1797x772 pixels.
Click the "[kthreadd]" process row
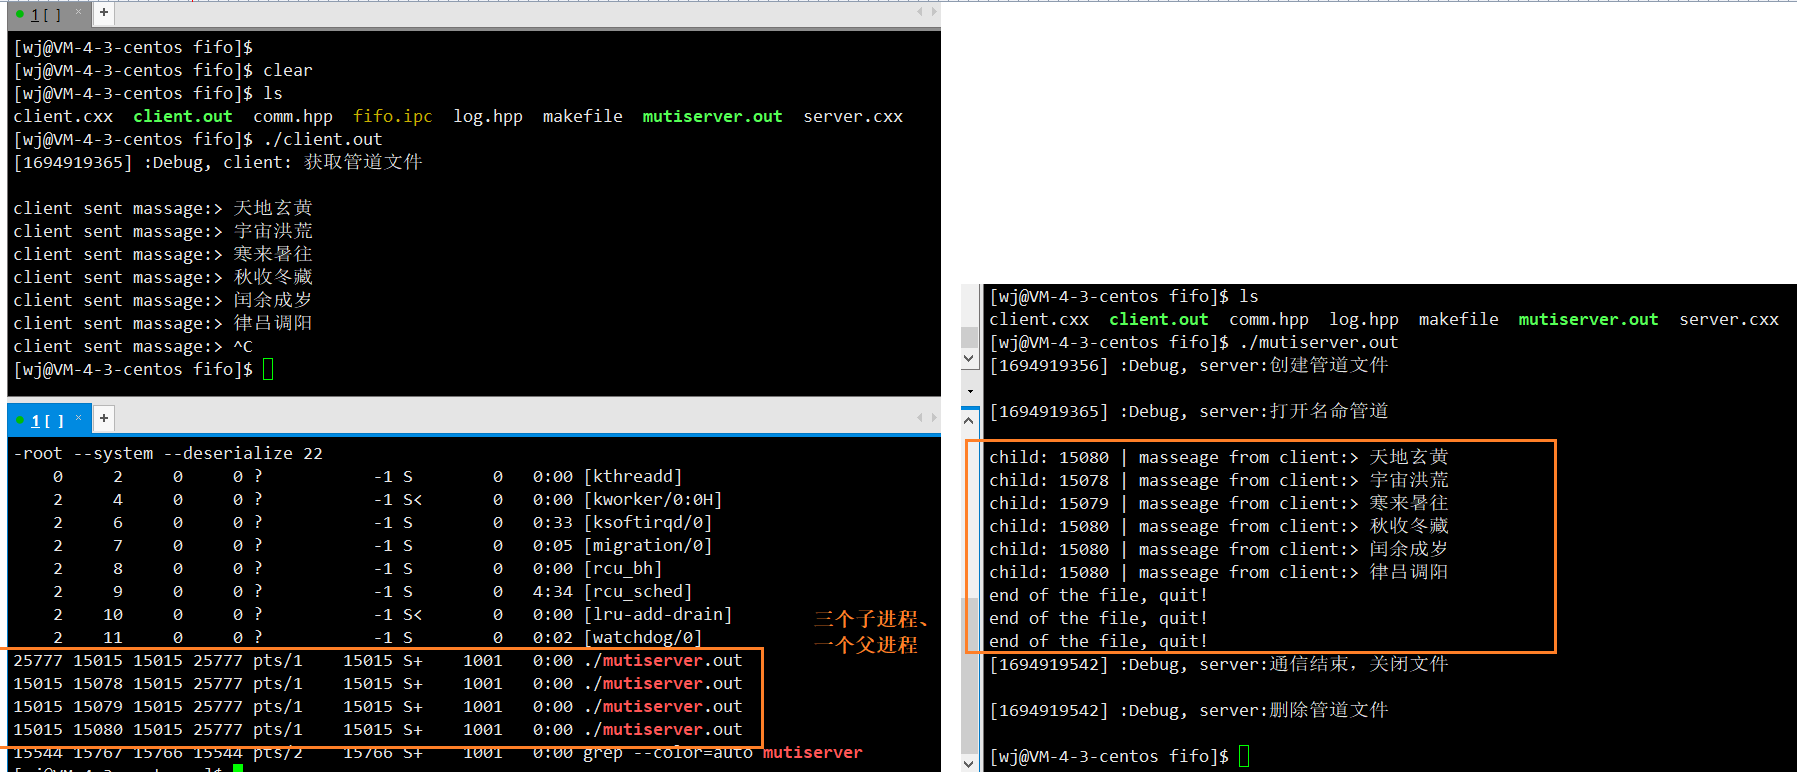pos(368,476)
